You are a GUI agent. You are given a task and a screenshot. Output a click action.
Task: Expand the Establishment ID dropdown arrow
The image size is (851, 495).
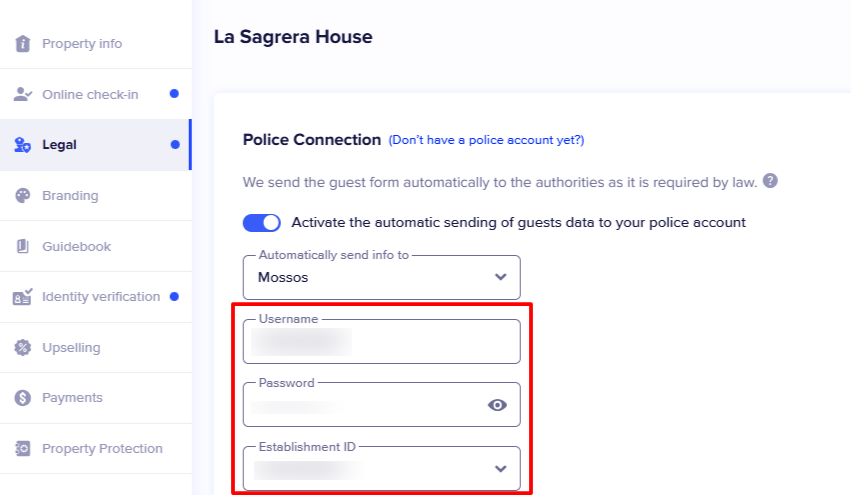(501, 468)
